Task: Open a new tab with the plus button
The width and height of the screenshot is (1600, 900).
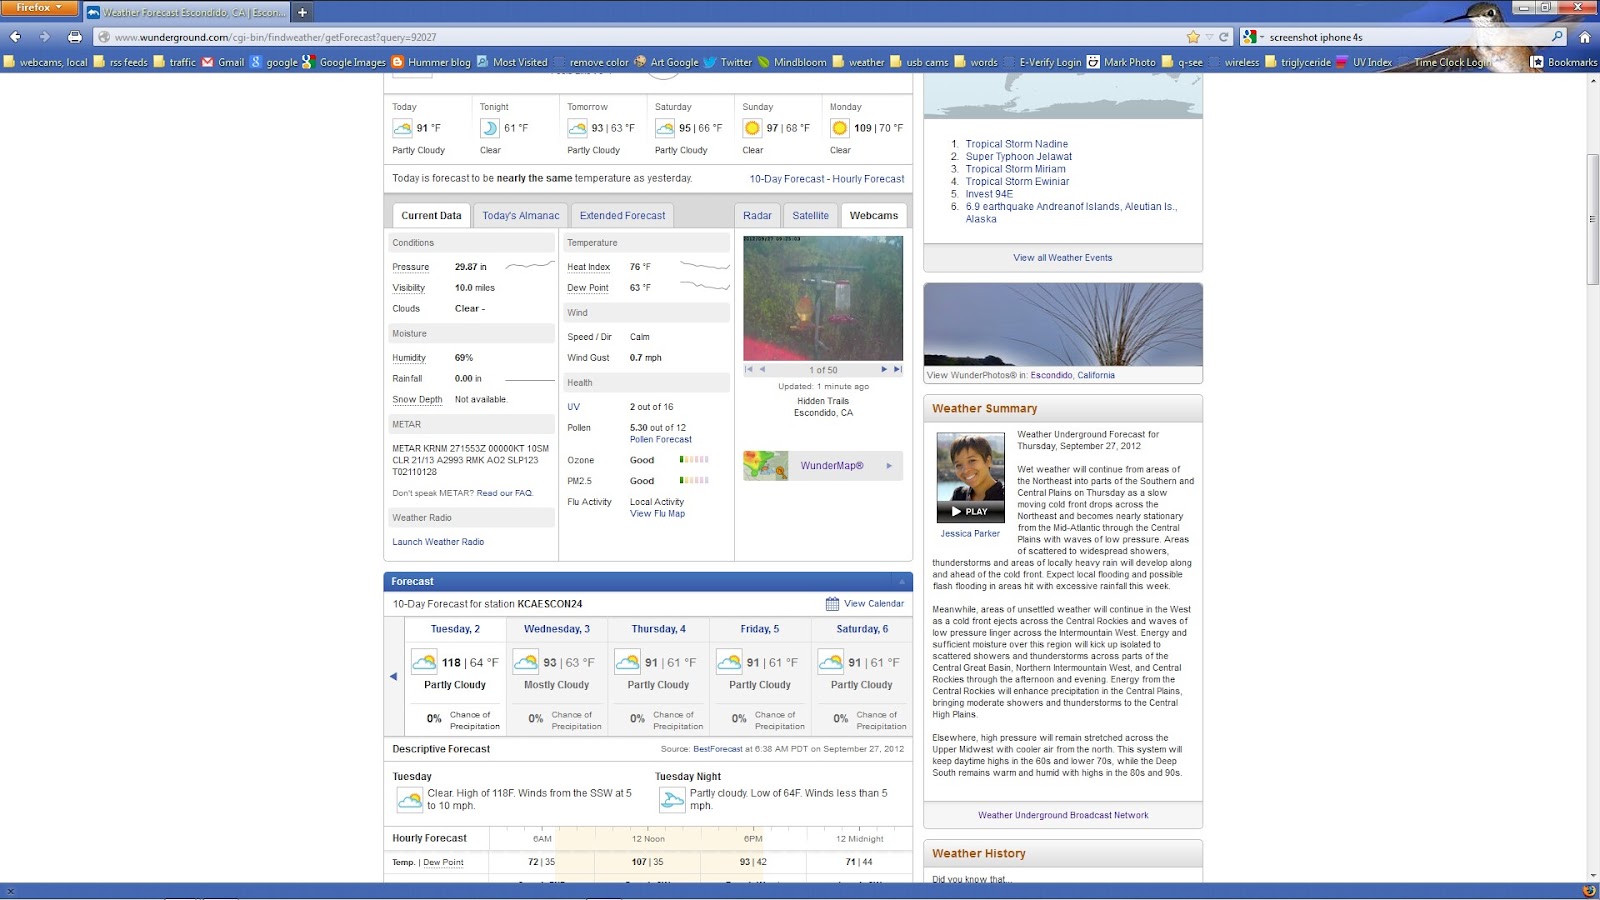Action: tap(302, 12)
